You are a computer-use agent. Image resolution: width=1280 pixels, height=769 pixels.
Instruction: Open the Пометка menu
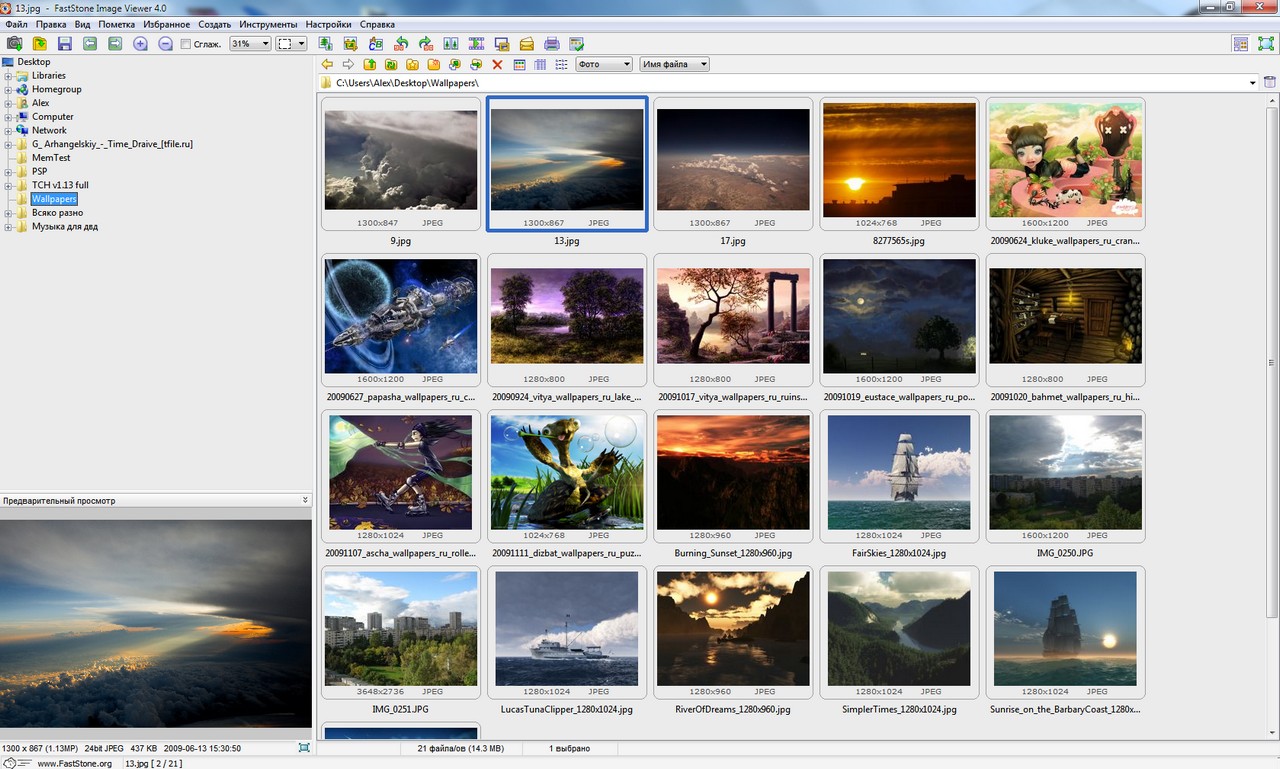(x=116, y=24)
